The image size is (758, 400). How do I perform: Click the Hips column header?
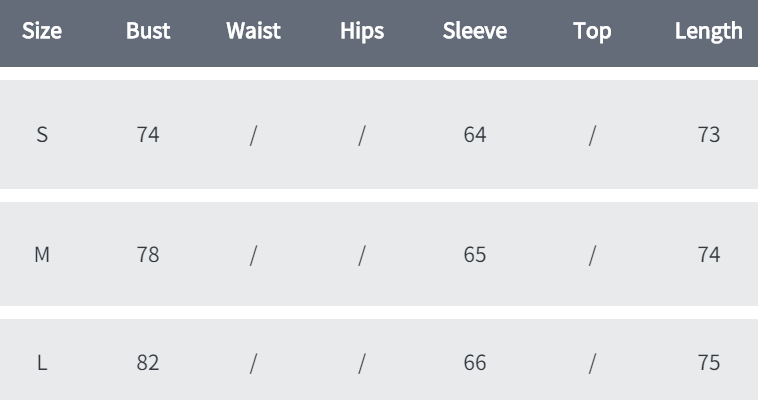(362, 32)
